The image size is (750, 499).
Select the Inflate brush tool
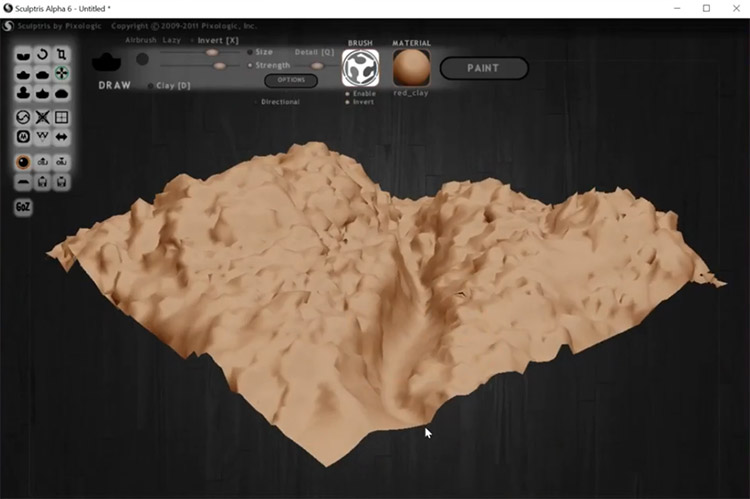[23, 93]
